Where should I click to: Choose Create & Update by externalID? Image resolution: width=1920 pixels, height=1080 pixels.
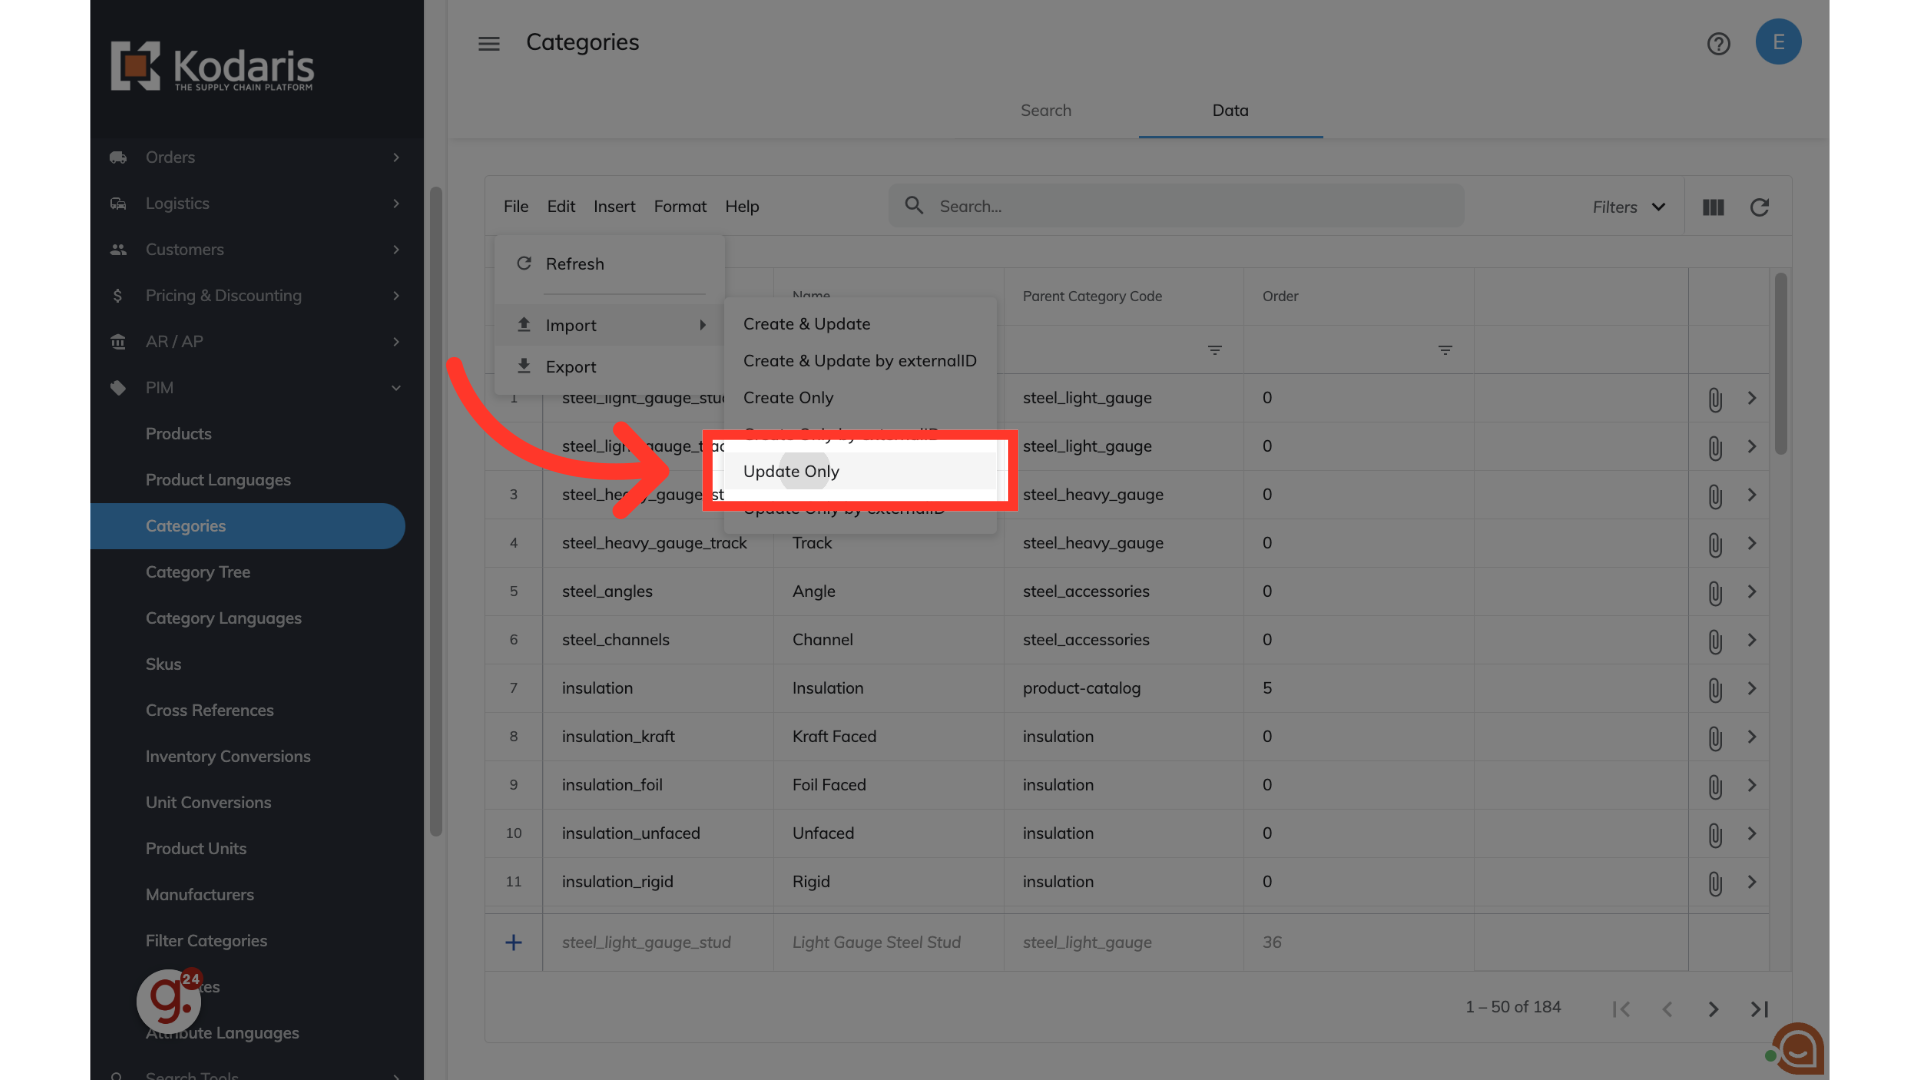[859, 361]
